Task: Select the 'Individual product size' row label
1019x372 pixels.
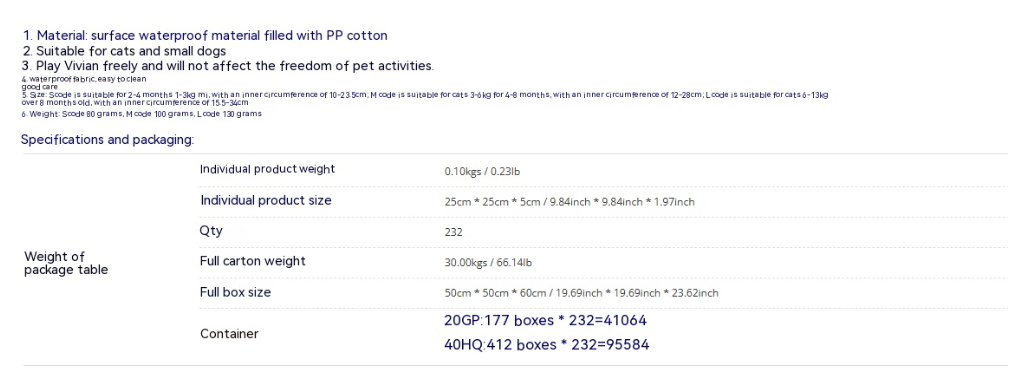Action: tap(265, 200)
